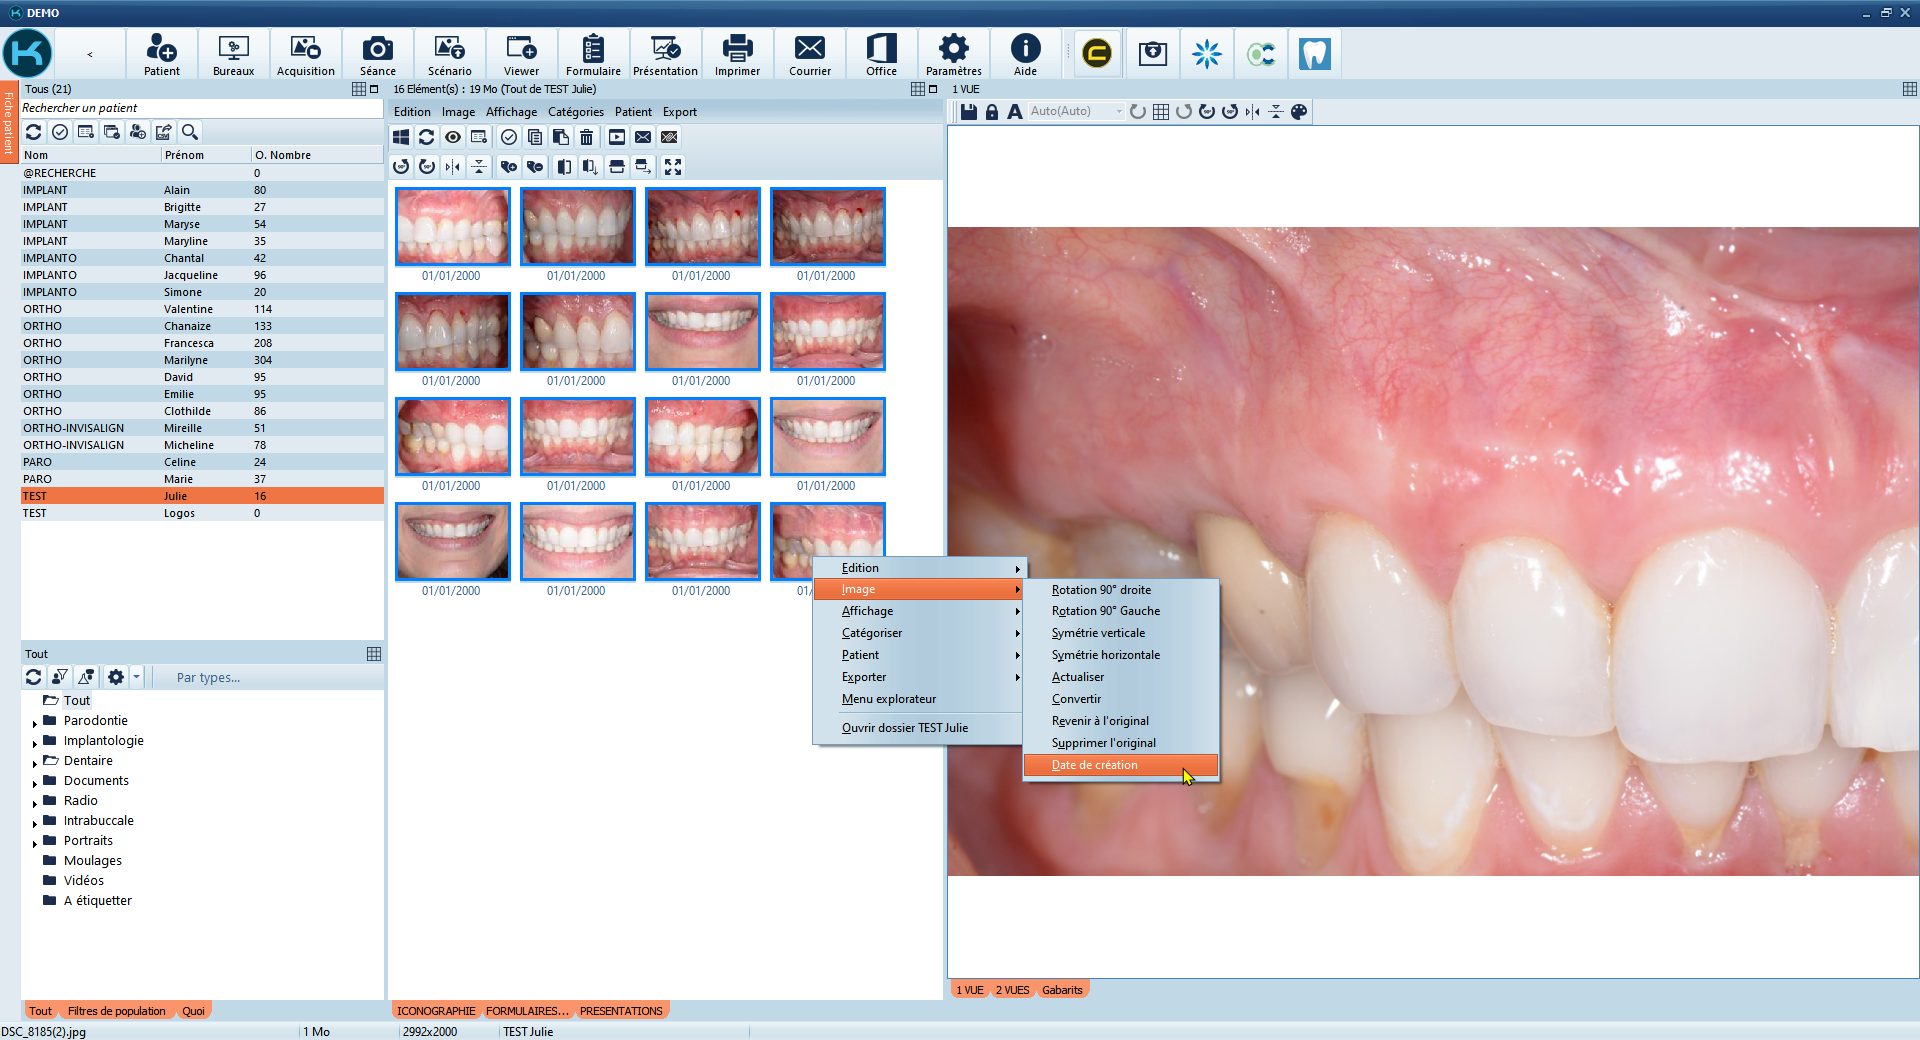Toggle the padlock lock icon in the viewer toolbar
The image size is (1920, 1040).
point(992,112)
